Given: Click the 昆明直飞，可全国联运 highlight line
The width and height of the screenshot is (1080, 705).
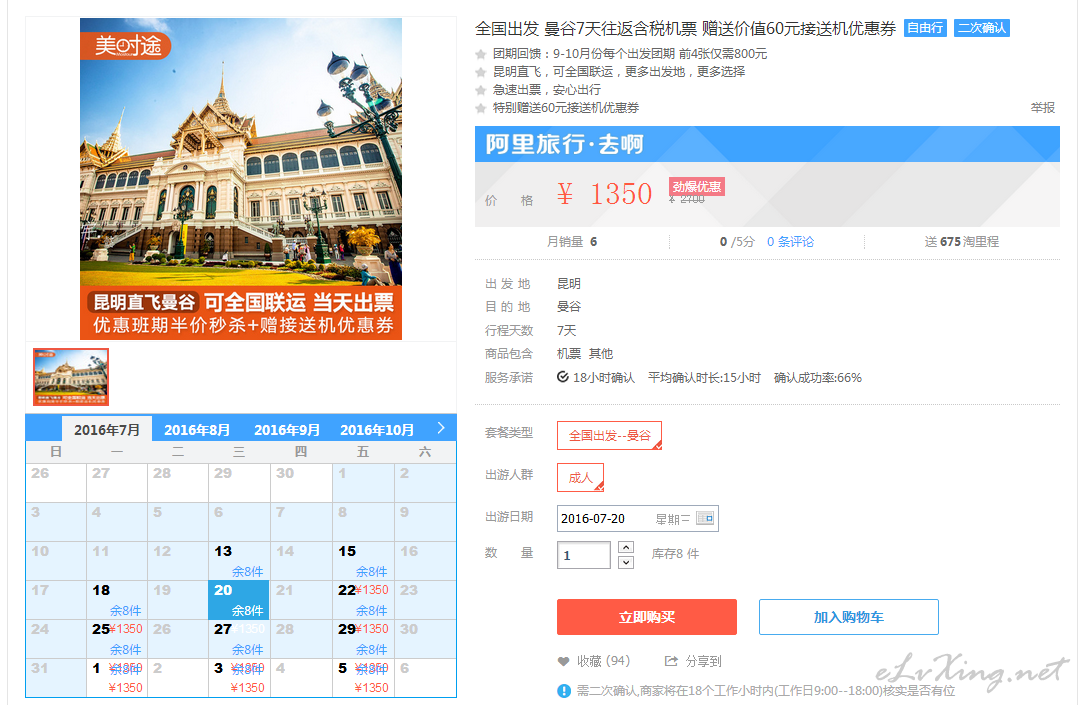Looking at the screenshot, I should pyautogui.click(x=619, y=72).
